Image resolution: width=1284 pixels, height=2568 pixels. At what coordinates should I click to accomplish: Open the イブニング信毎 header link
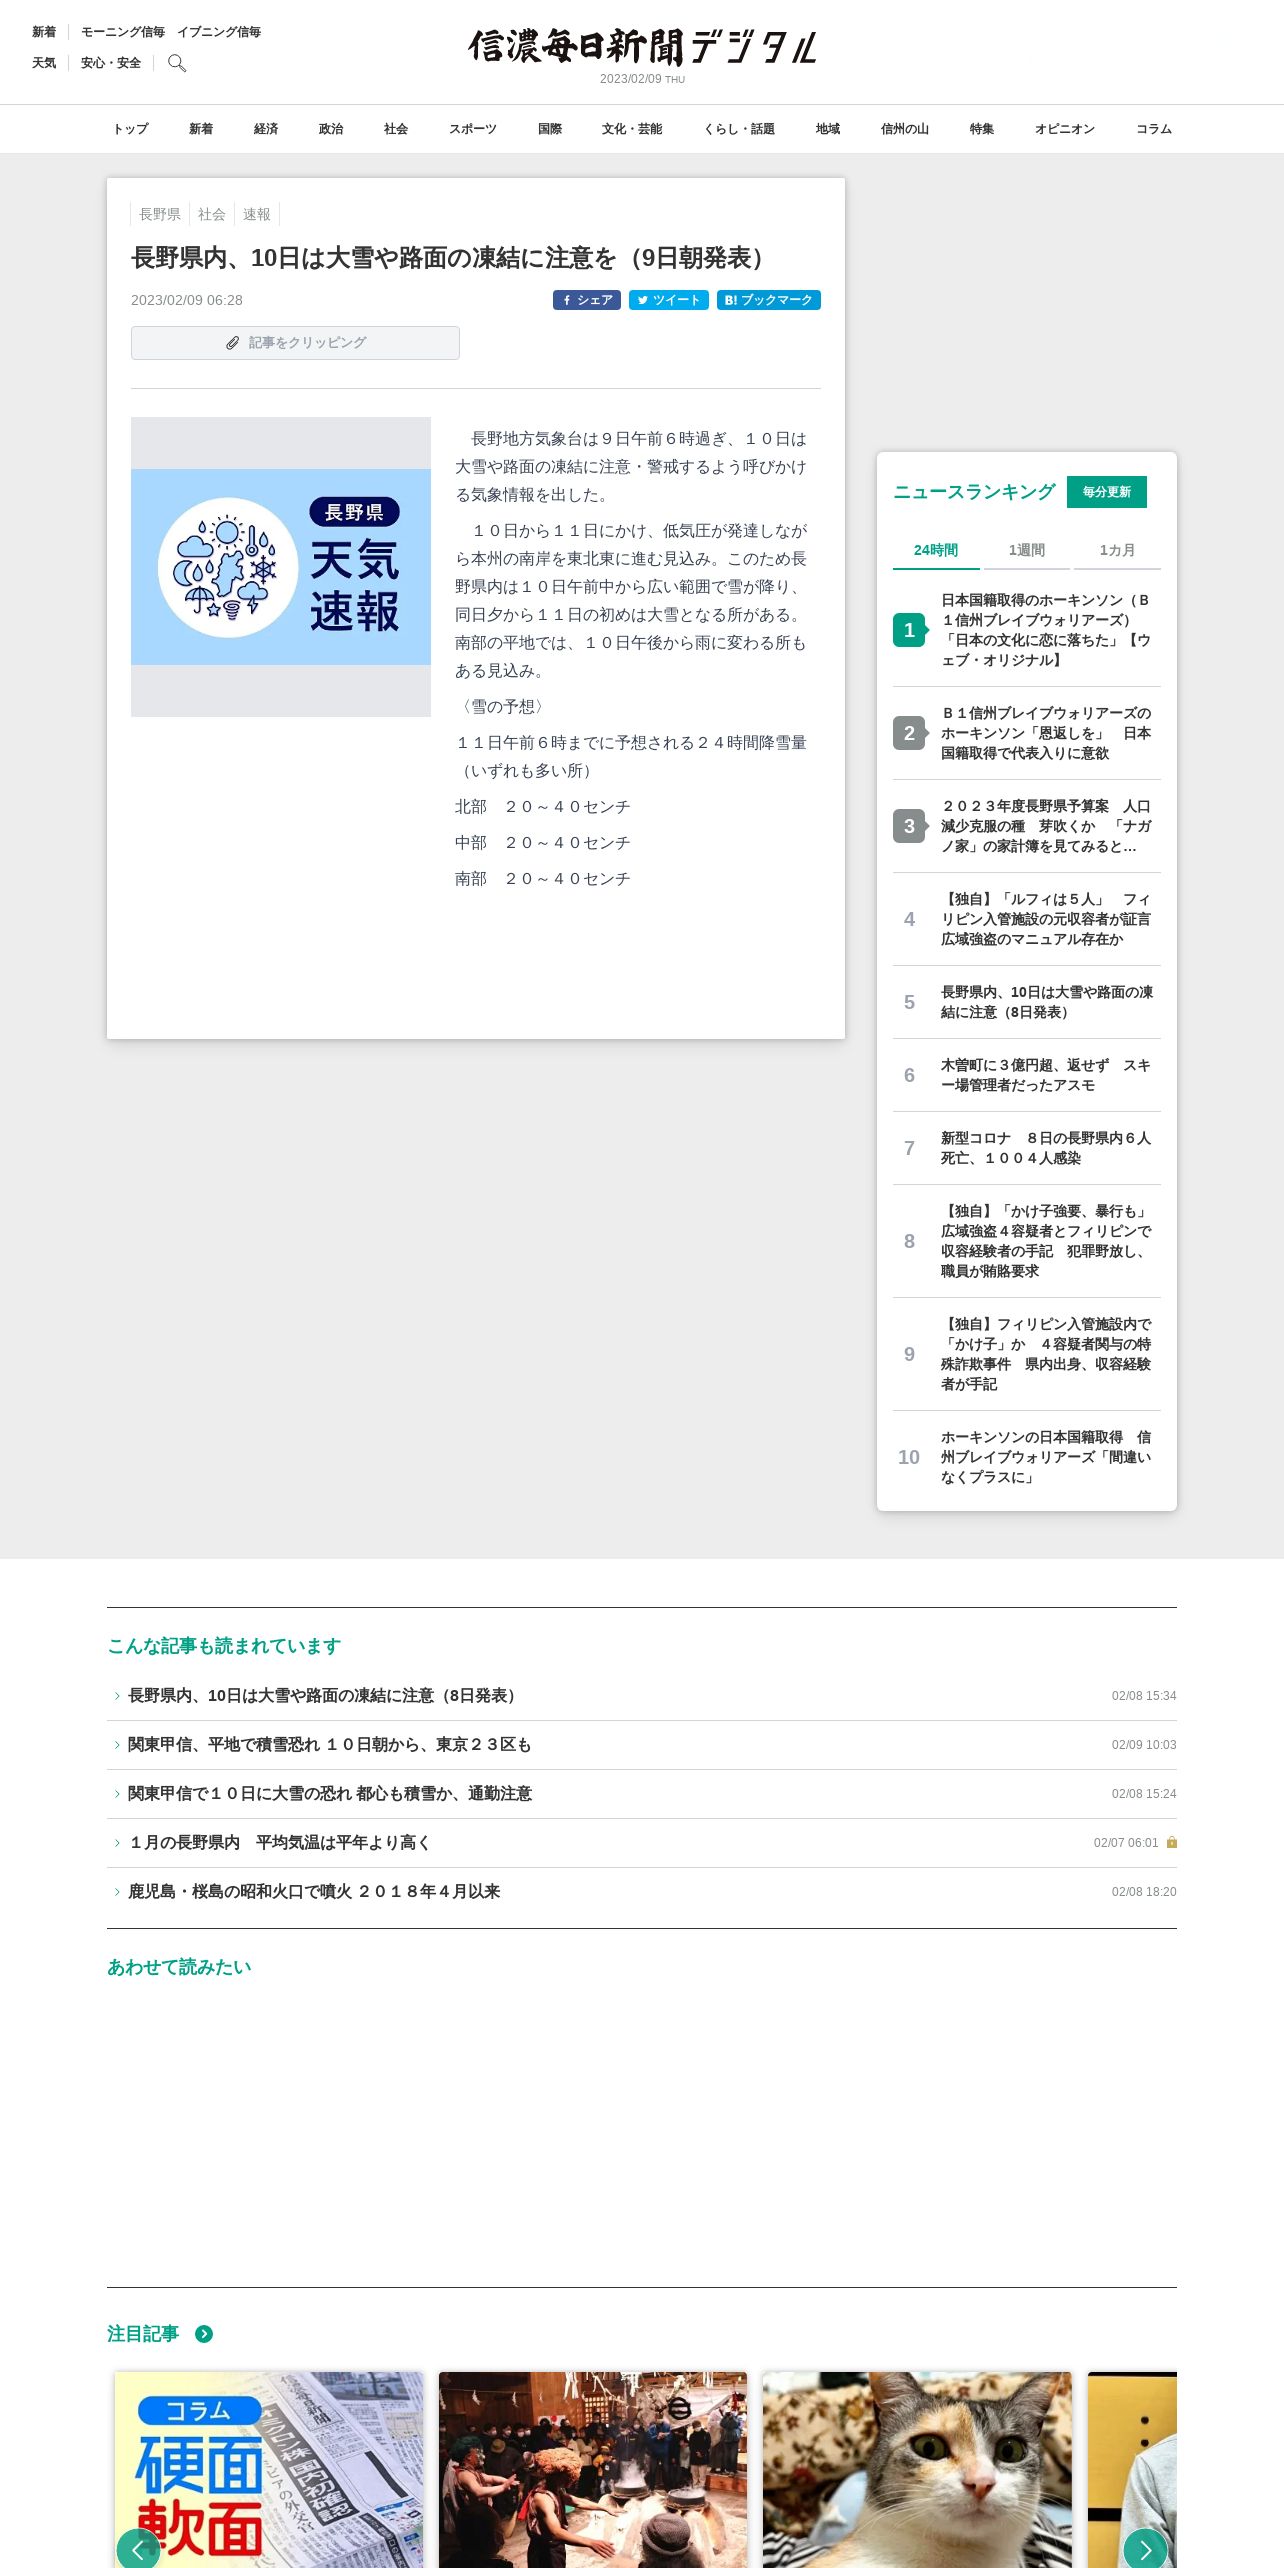coord(219,32)
